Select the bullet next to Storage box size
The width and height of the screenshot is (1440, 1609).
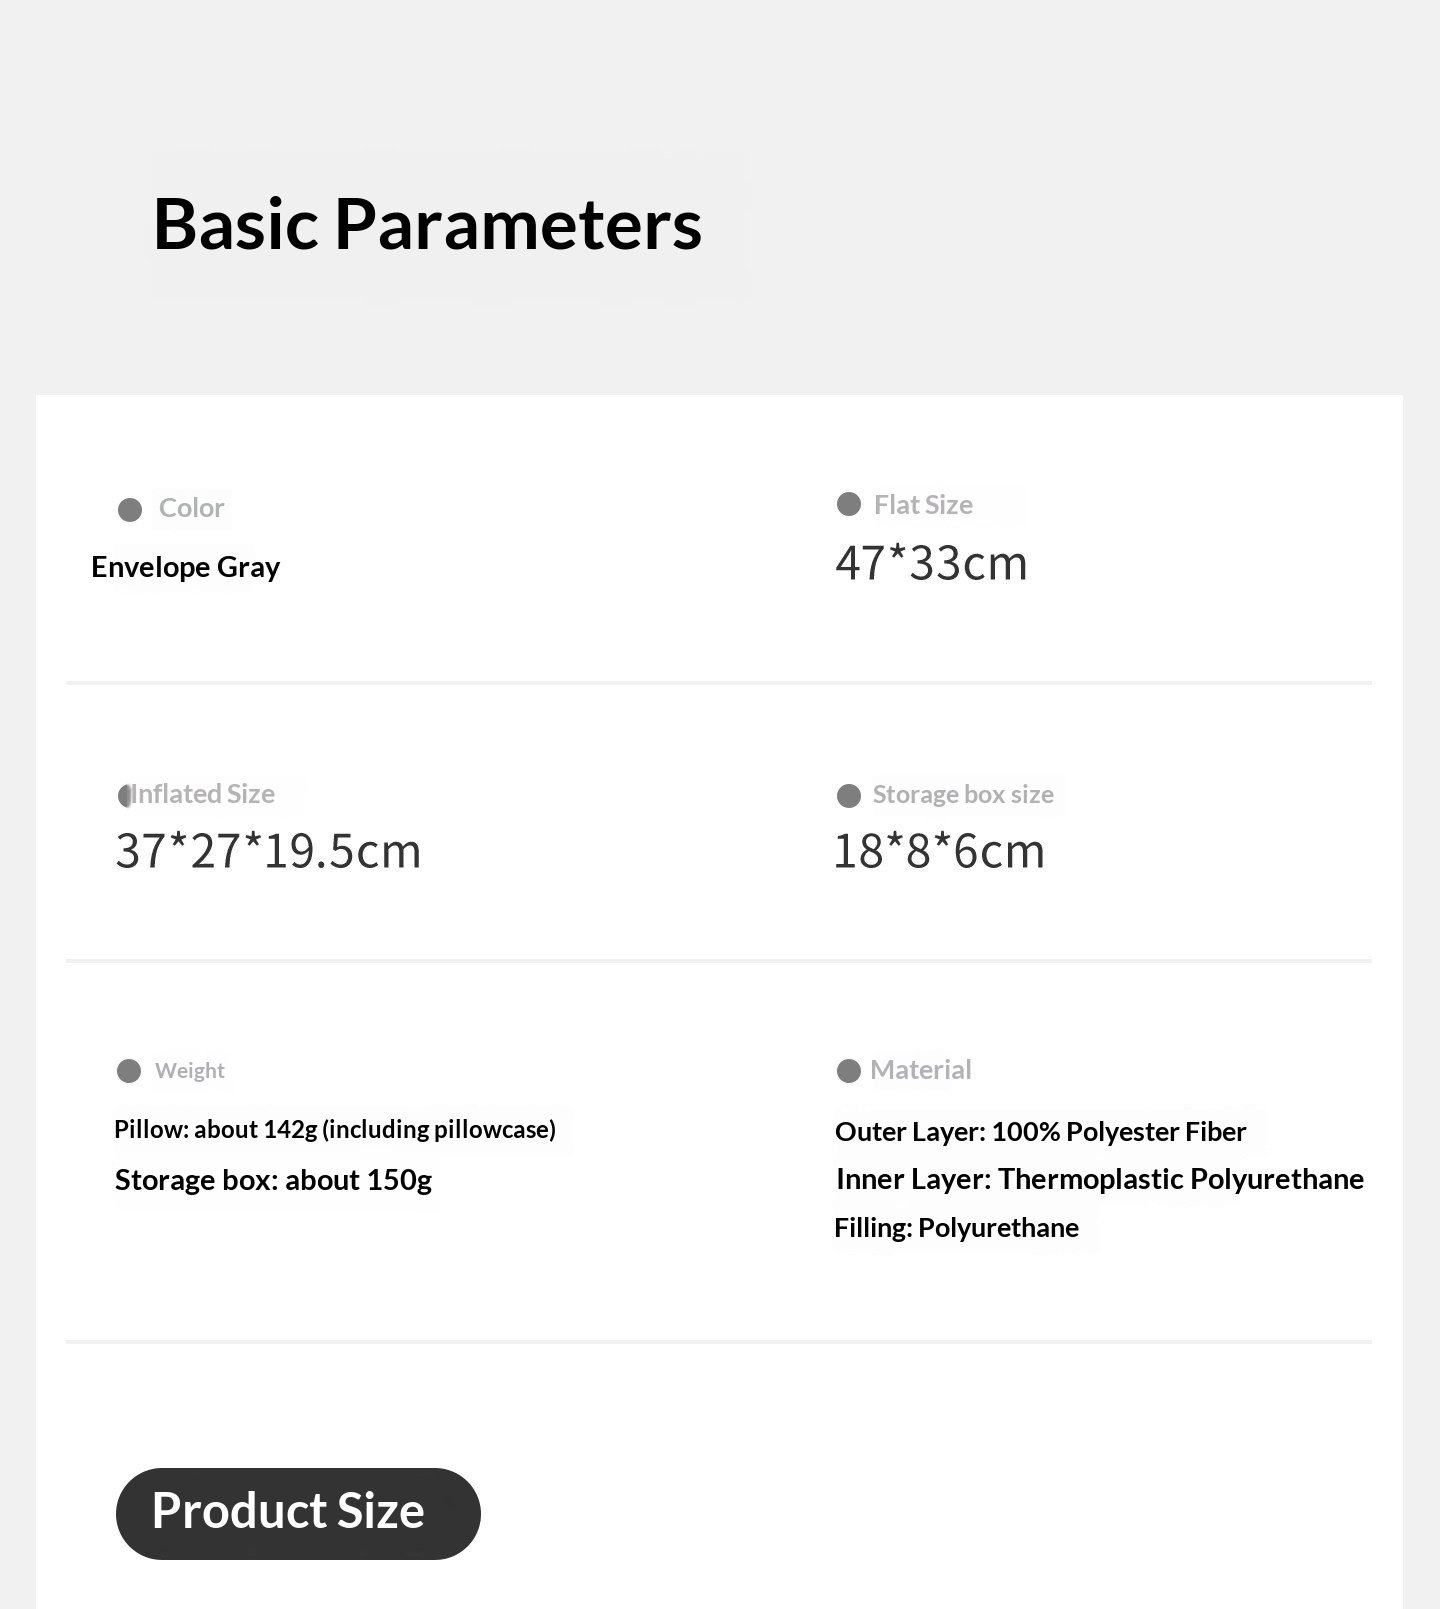tap(849, 796)
